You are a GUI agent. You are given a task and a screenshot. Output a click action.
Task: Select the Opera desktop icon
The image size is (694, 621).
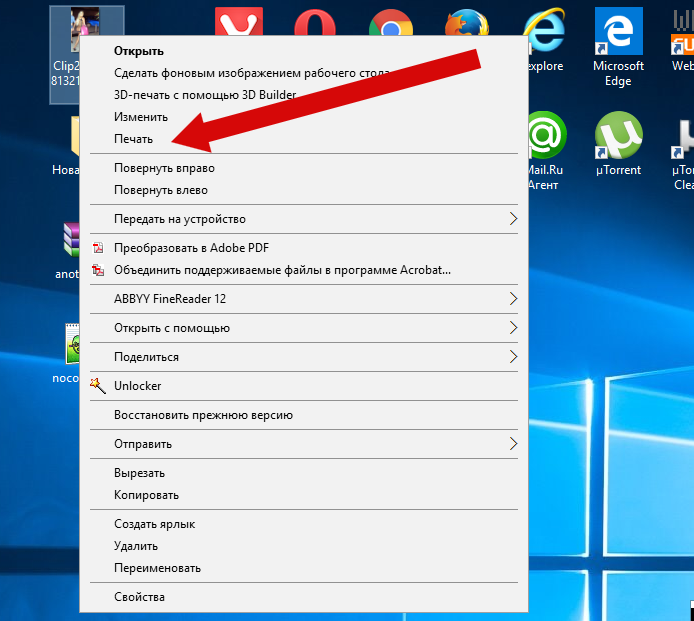pyautogui.click(x=315, y=22)
